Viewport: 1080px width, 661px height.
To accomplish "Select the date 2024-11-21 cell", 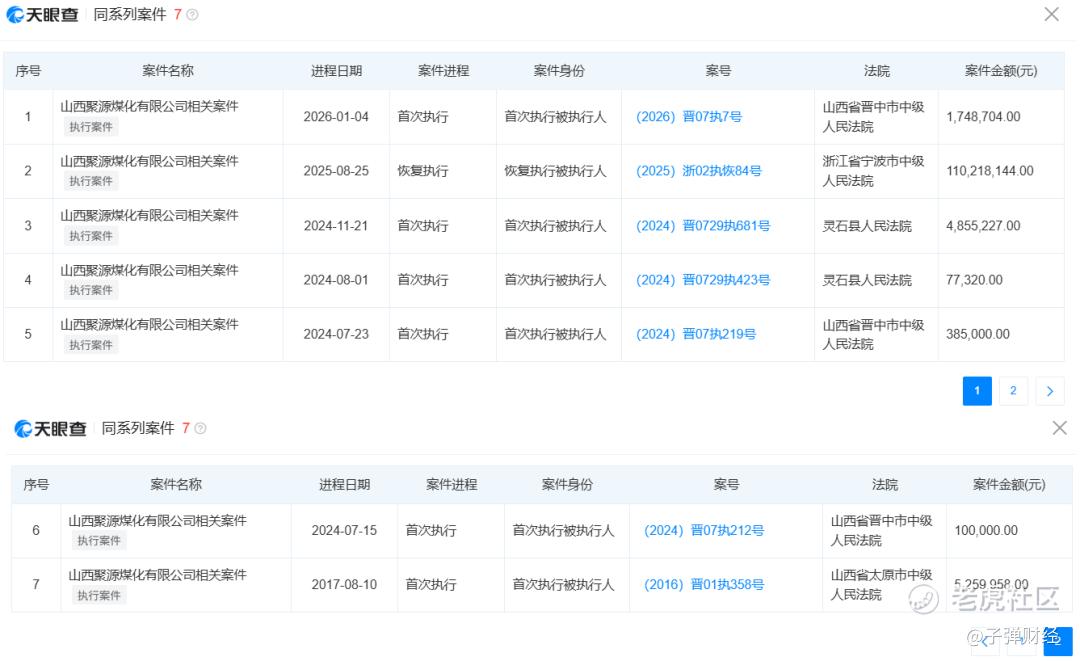I will coord(336,226).
